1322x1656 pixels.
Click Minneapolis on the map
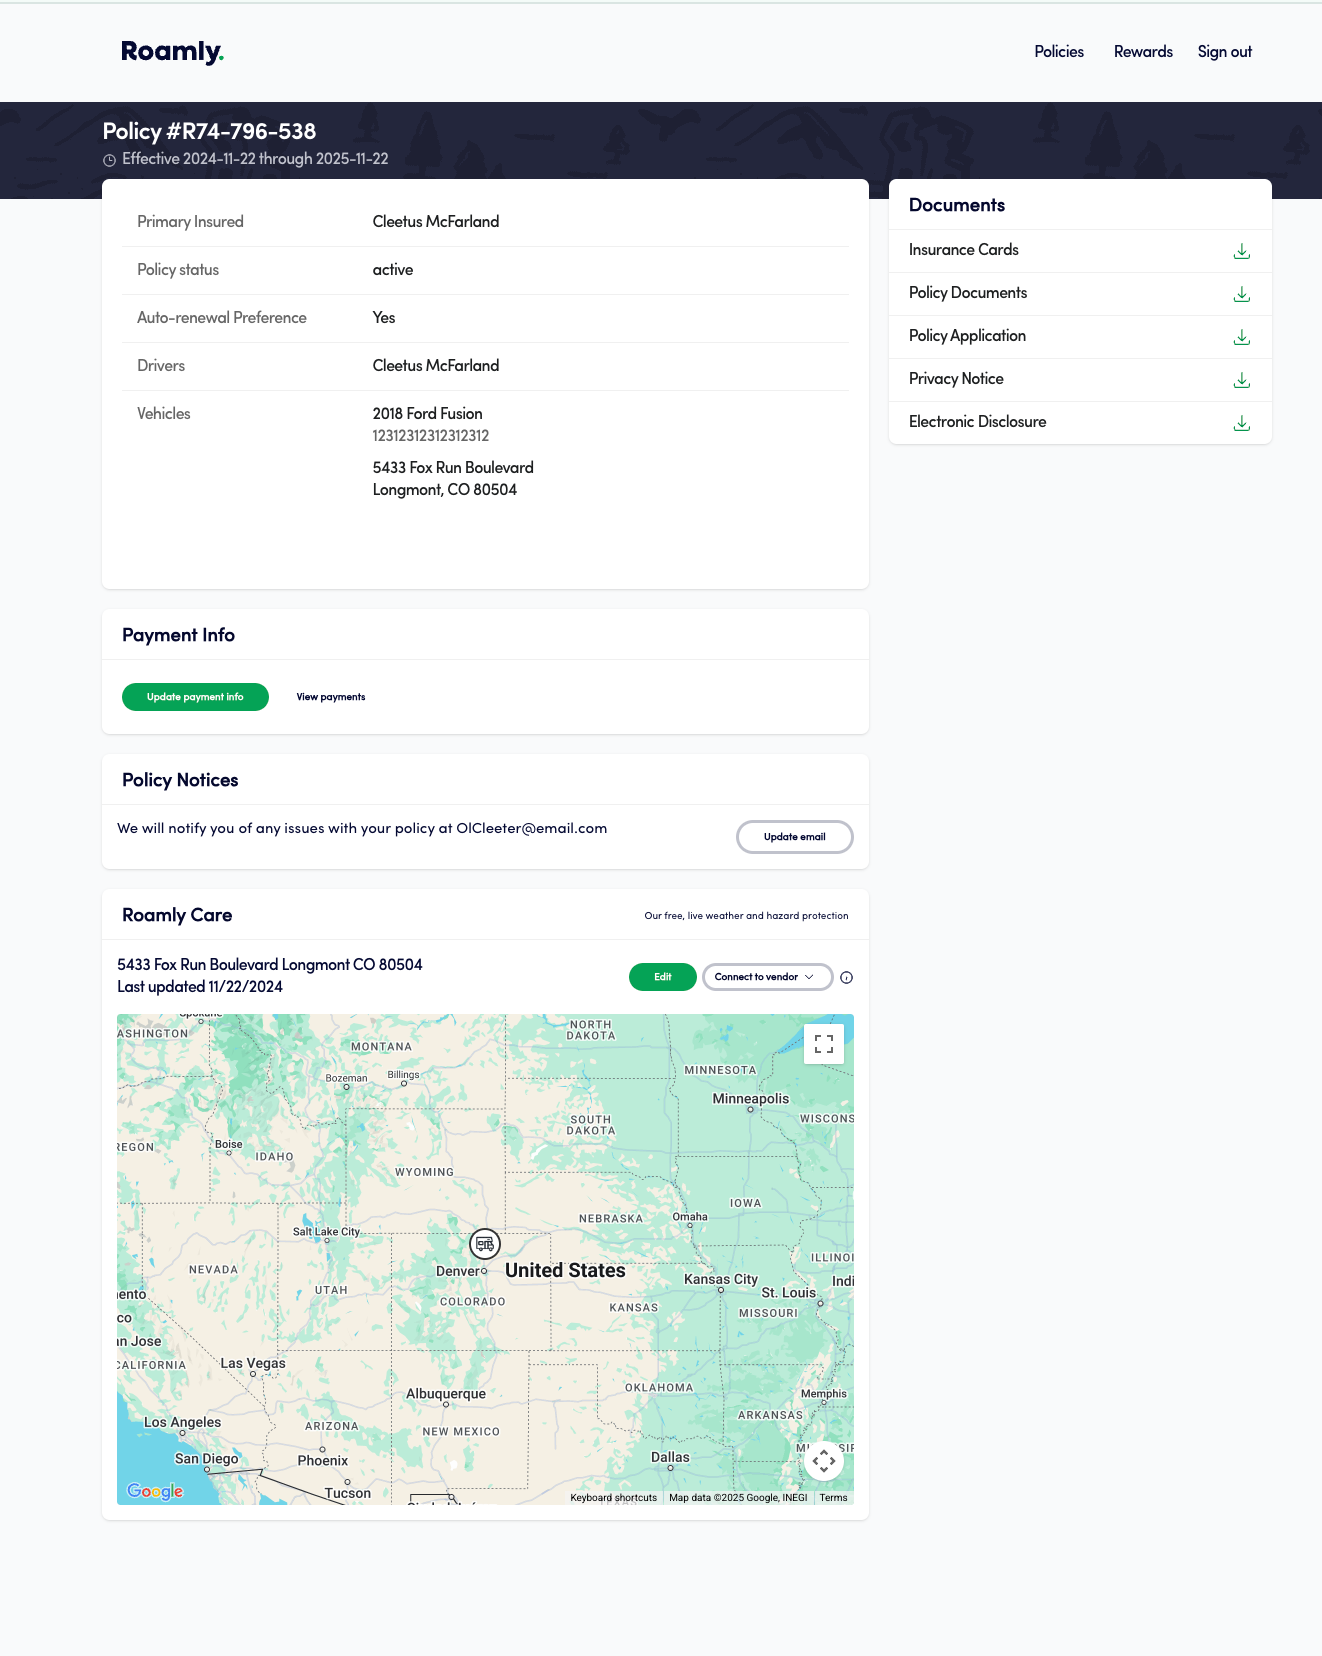tap(751, 1099)
